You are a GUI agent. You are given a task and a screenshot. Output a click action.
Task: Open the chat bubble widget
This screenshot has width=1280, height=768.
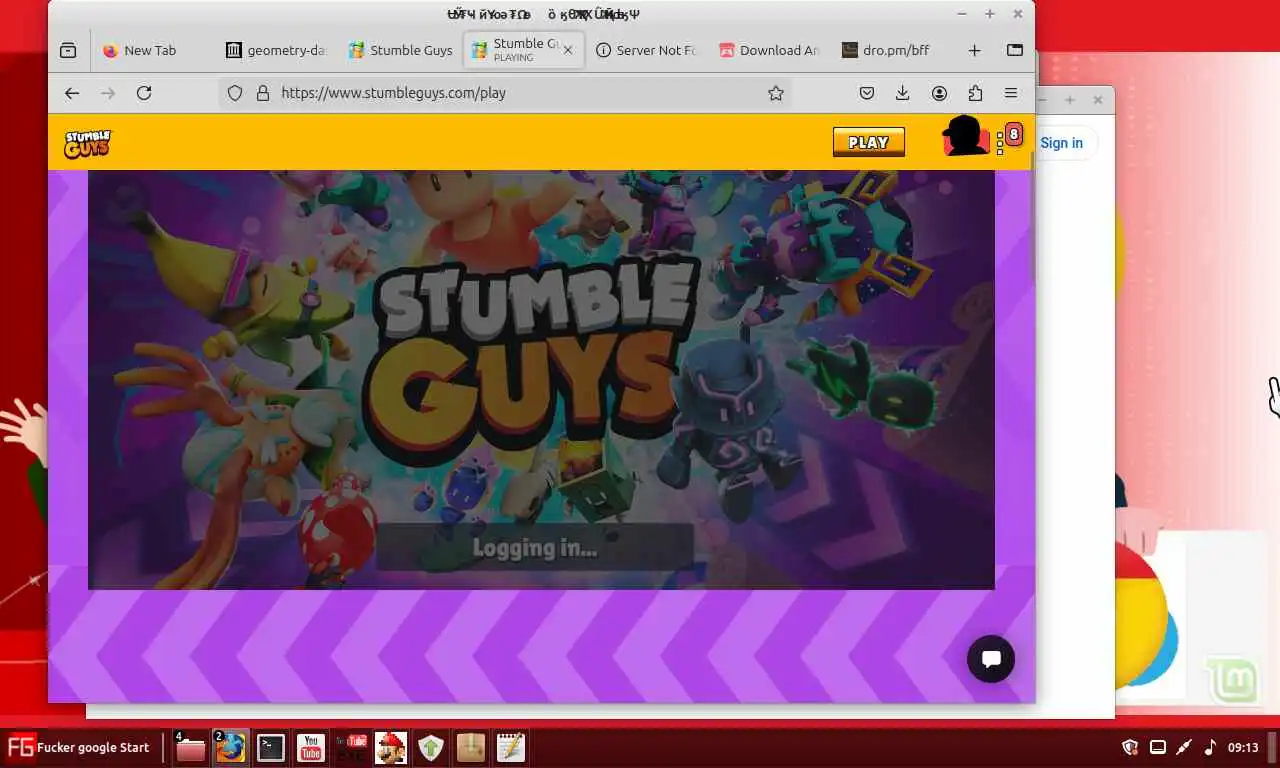[x=991, y=659]
